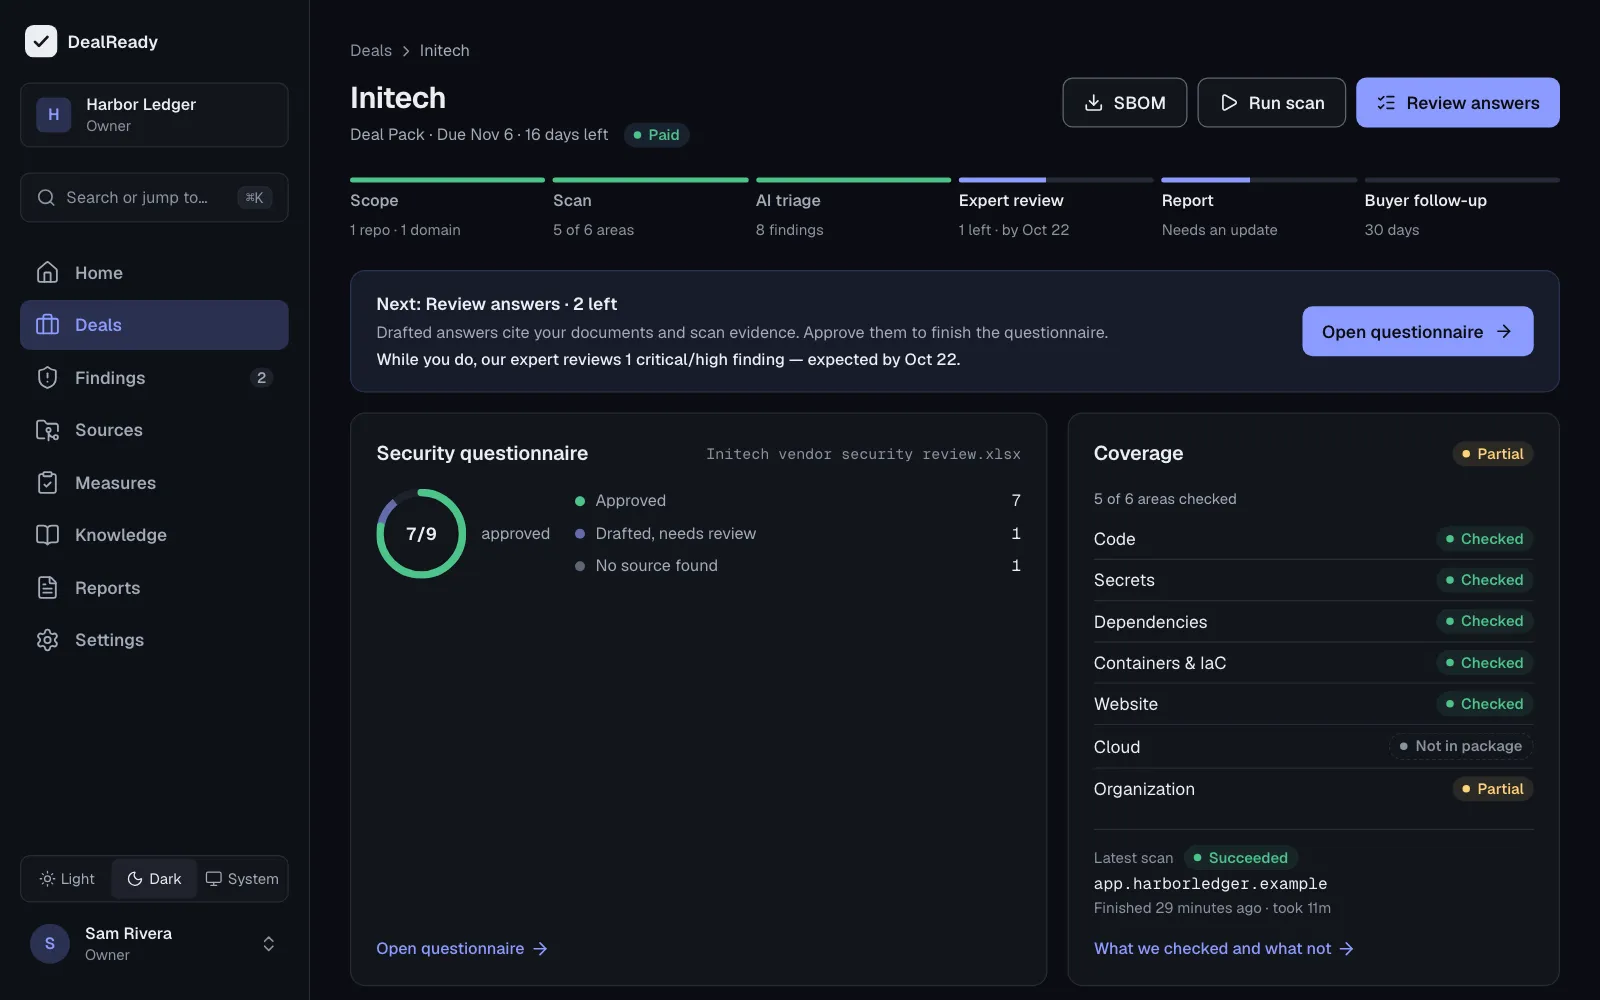Click the magnifier icon in search
This screenshot has width=1600, height=1000.
[x=46, y=197]
